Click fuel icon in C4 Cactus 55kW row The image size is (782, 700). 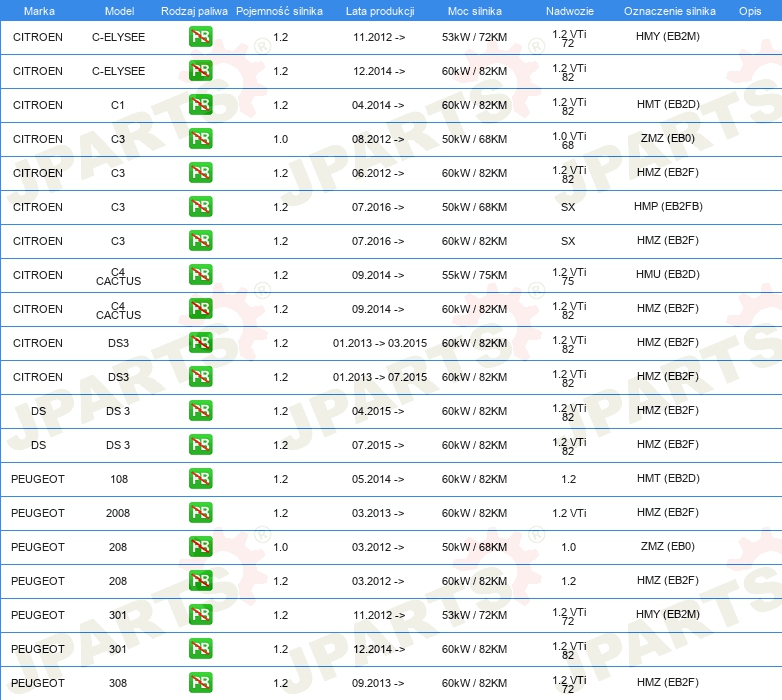click(200, 275)
